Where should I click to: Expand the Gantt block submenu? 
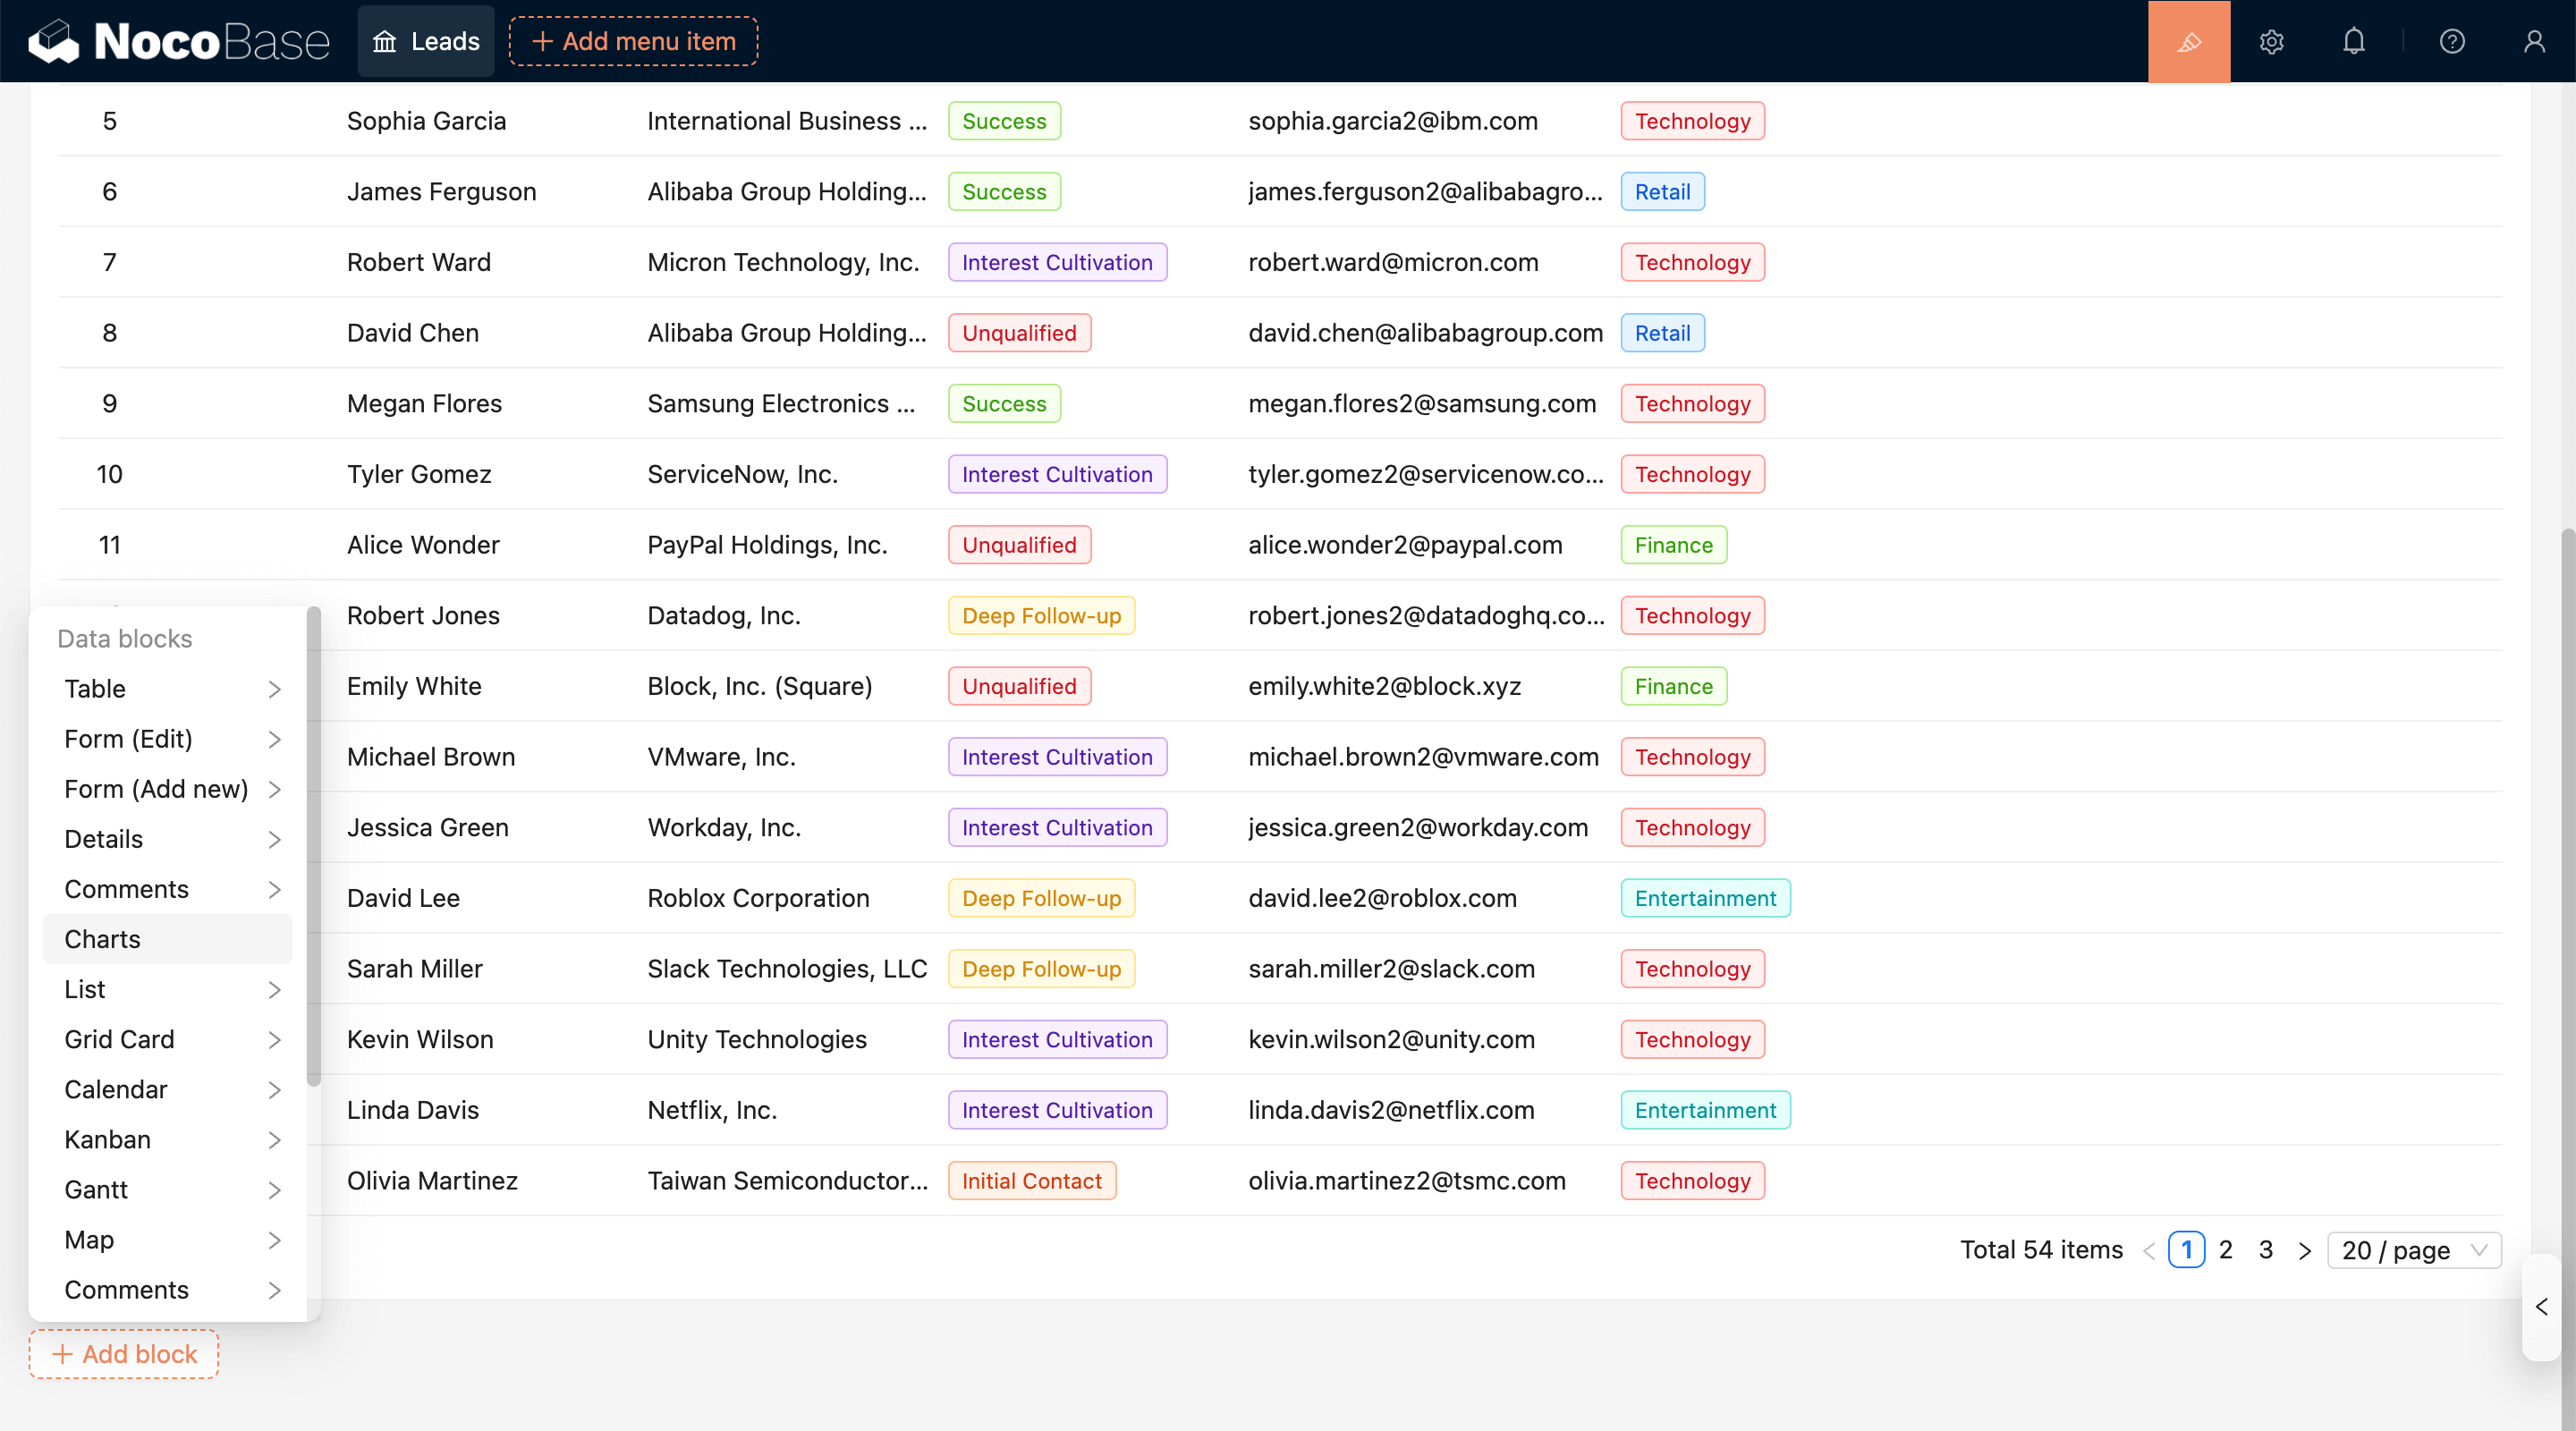tap(168, 1189)
